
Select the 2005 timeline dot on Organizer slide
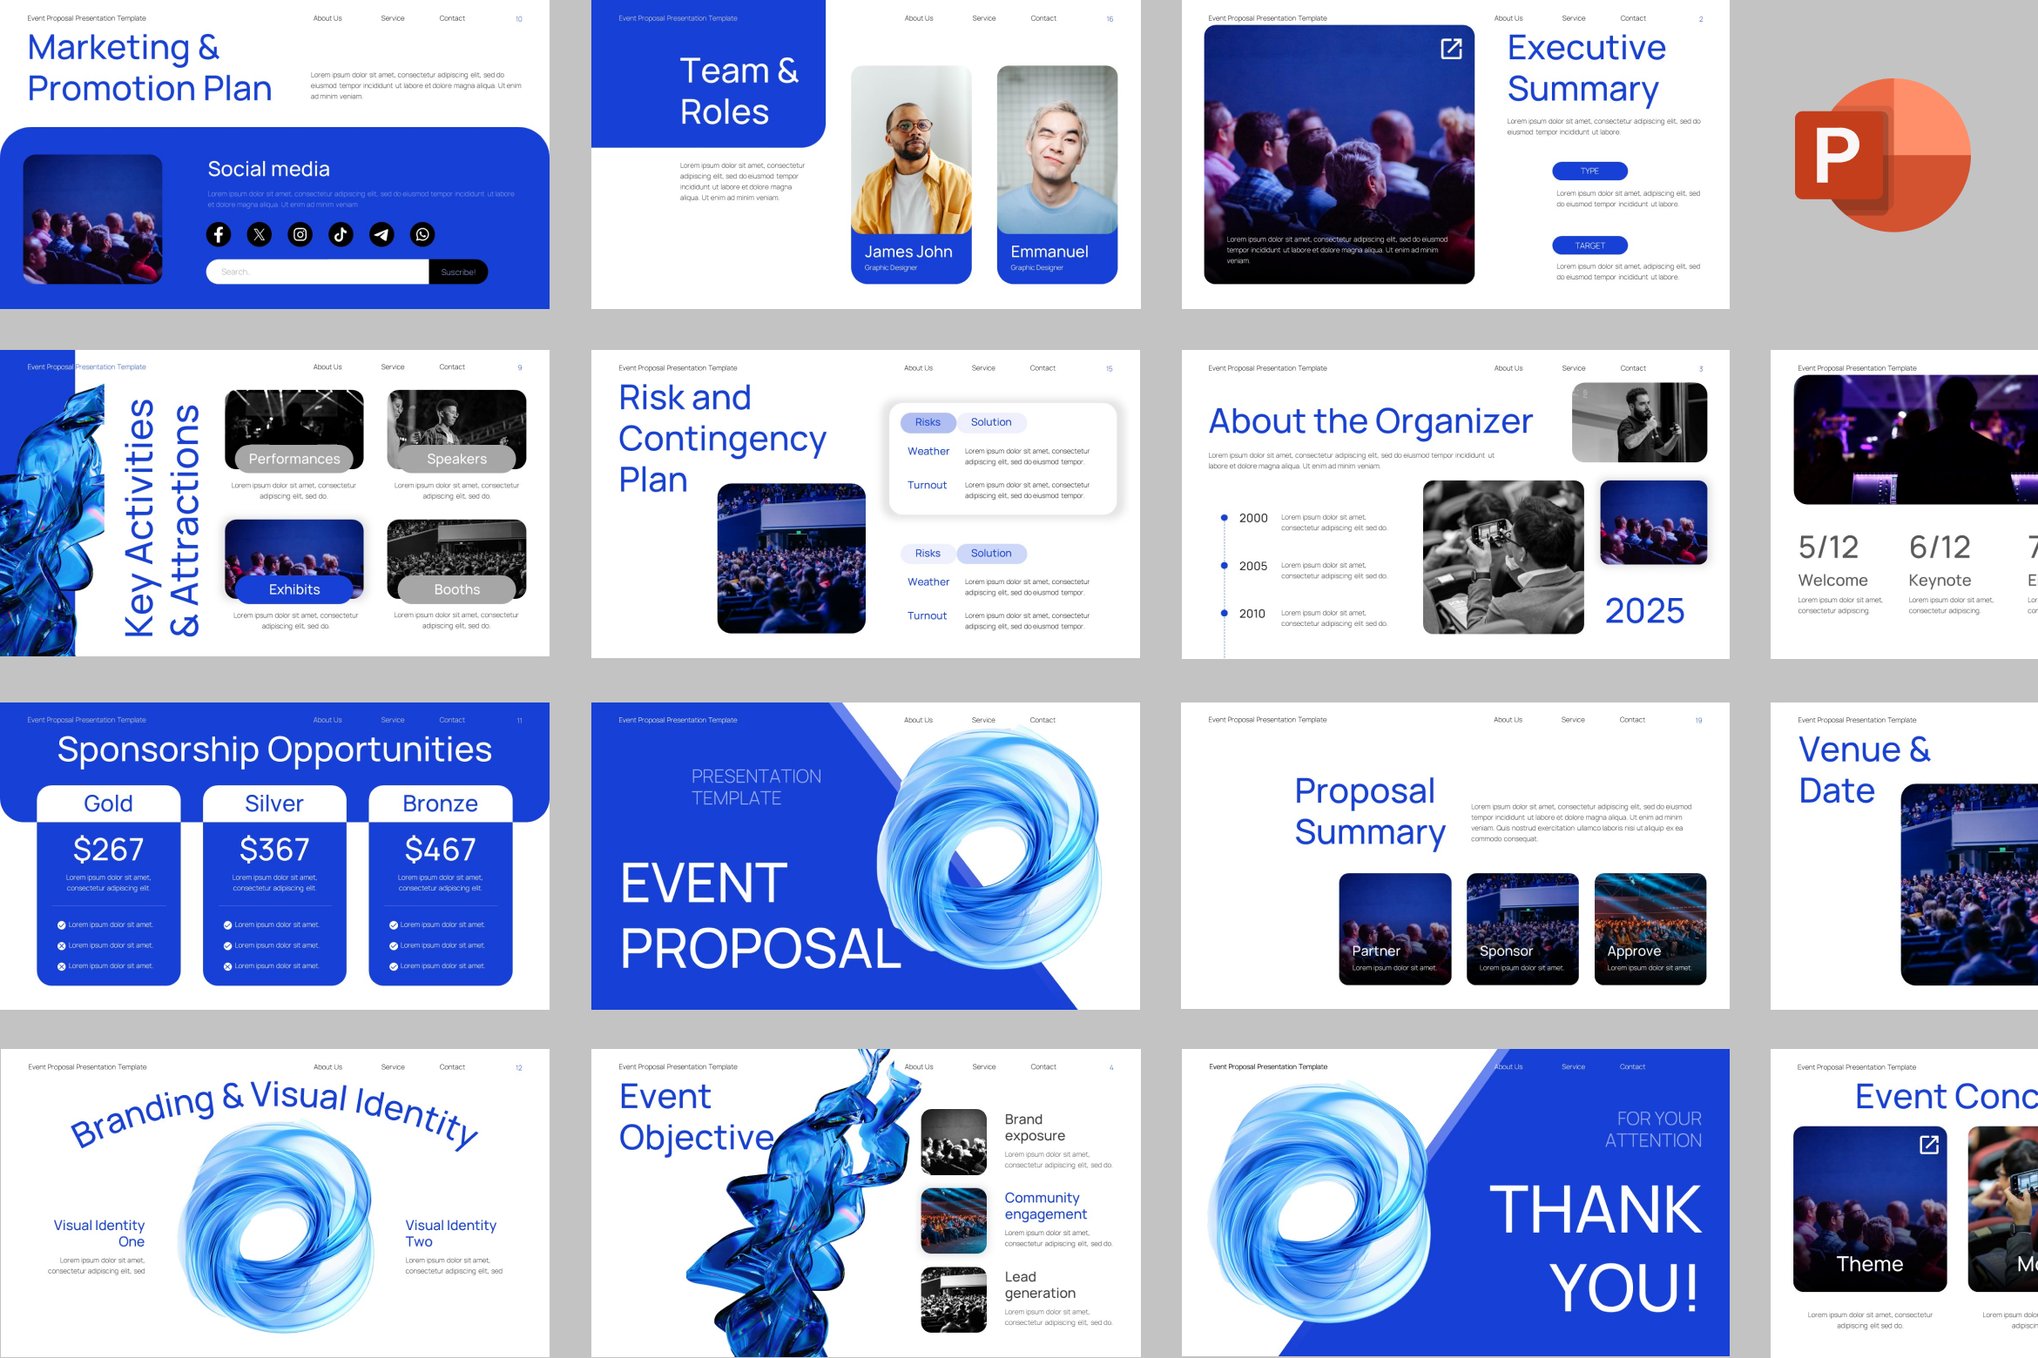1224,566
